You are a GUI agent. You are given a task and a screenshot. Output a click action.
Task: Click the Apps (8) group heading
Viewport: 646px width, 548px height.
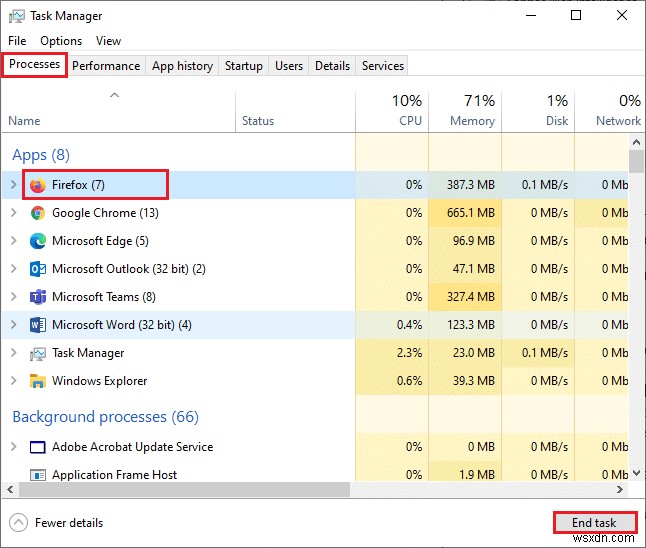[41, 155]
